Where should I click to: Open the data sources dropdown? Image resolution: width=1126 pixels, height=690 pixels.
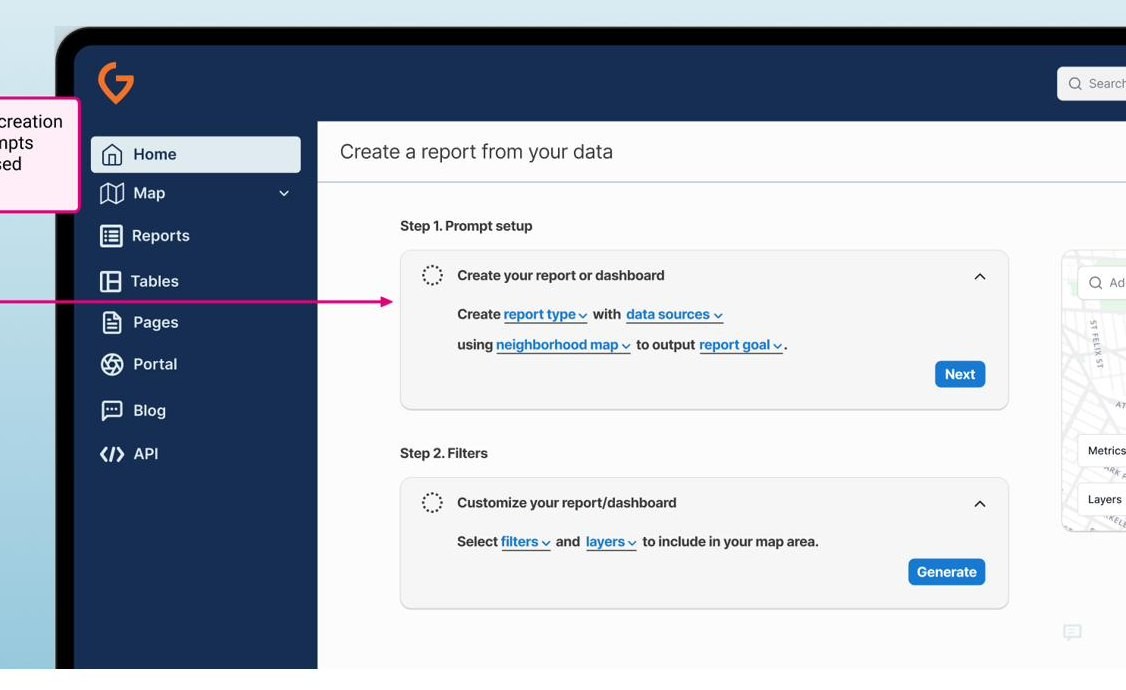point(674,314)
